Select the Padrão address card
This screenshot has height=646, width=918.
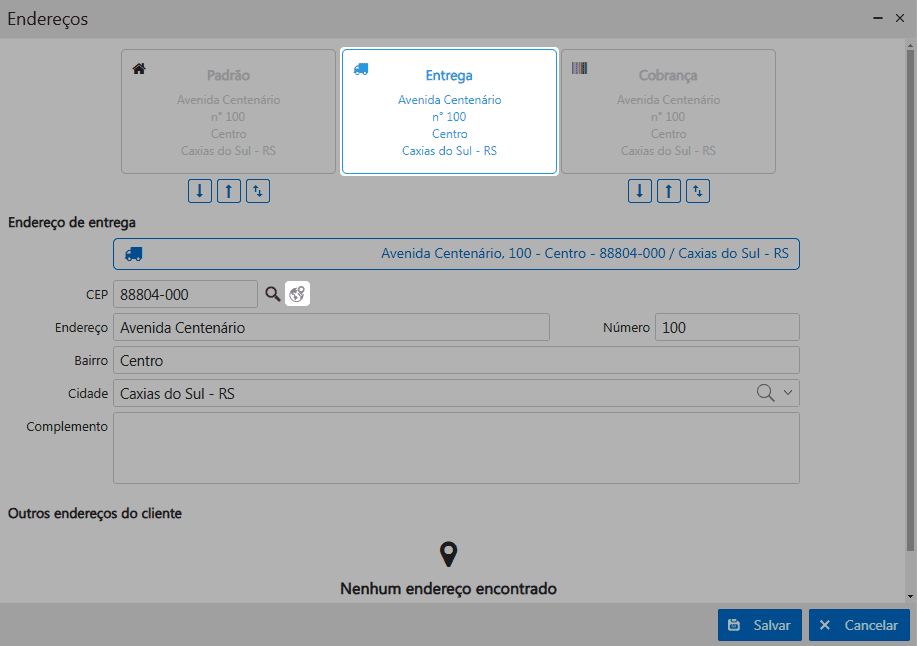tap(228, 112)
